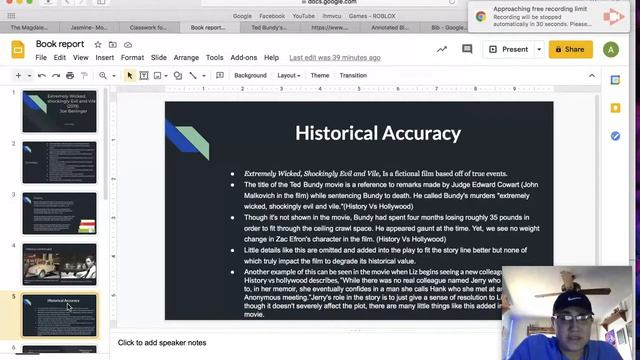Open the View menu
Screen dimensions: 640x360
click(x=80, y=58)
